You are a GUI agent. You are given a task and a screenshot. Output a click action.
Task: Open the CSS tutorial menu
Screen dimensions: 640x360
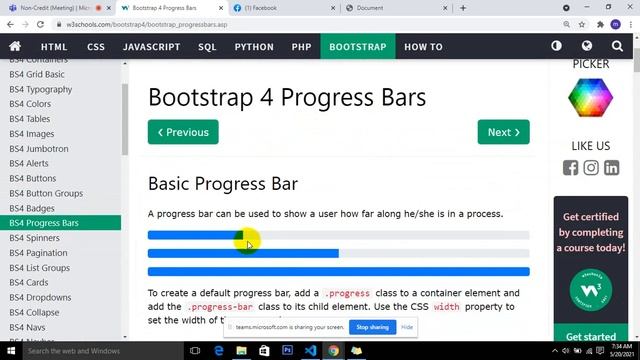click(96, 47)
